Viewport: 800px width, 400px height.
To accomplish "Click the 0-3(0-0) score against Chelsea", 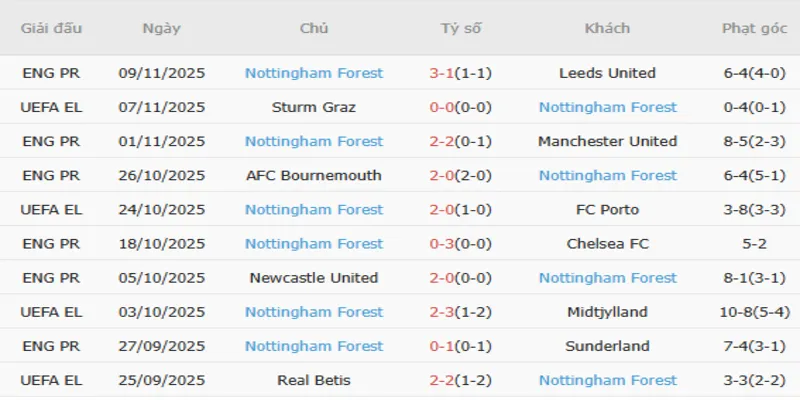I will (461, 244).
